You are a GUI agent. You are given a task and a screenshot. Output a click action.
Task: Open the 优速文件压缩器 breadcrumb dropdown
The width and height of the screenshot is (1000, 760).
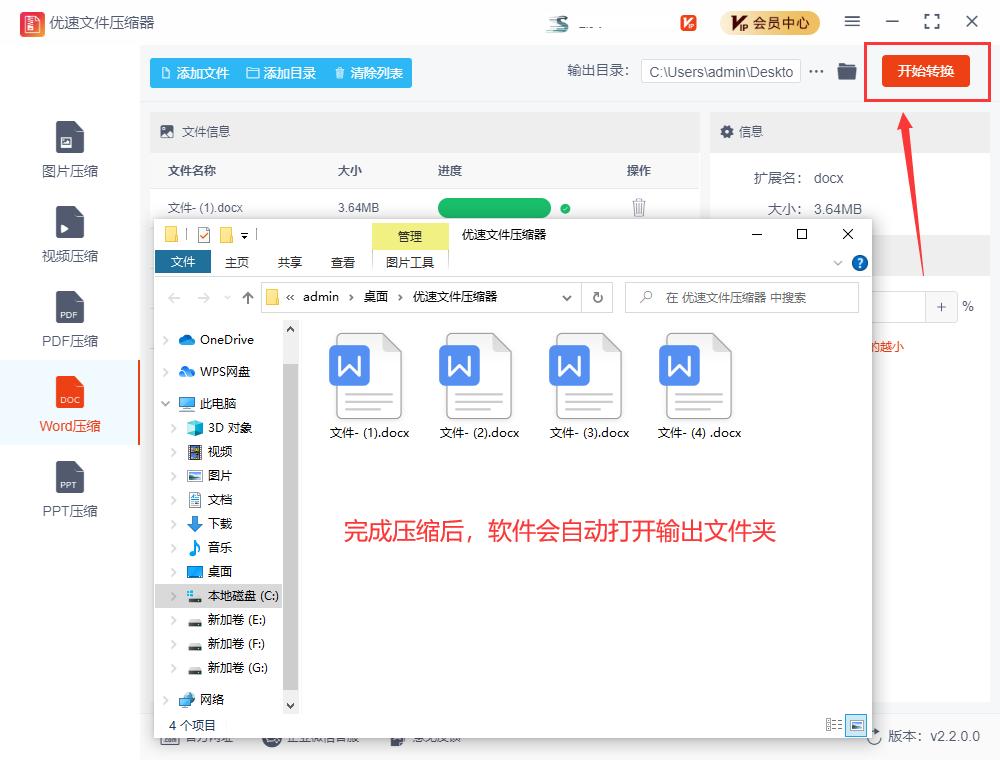[567, 297]
